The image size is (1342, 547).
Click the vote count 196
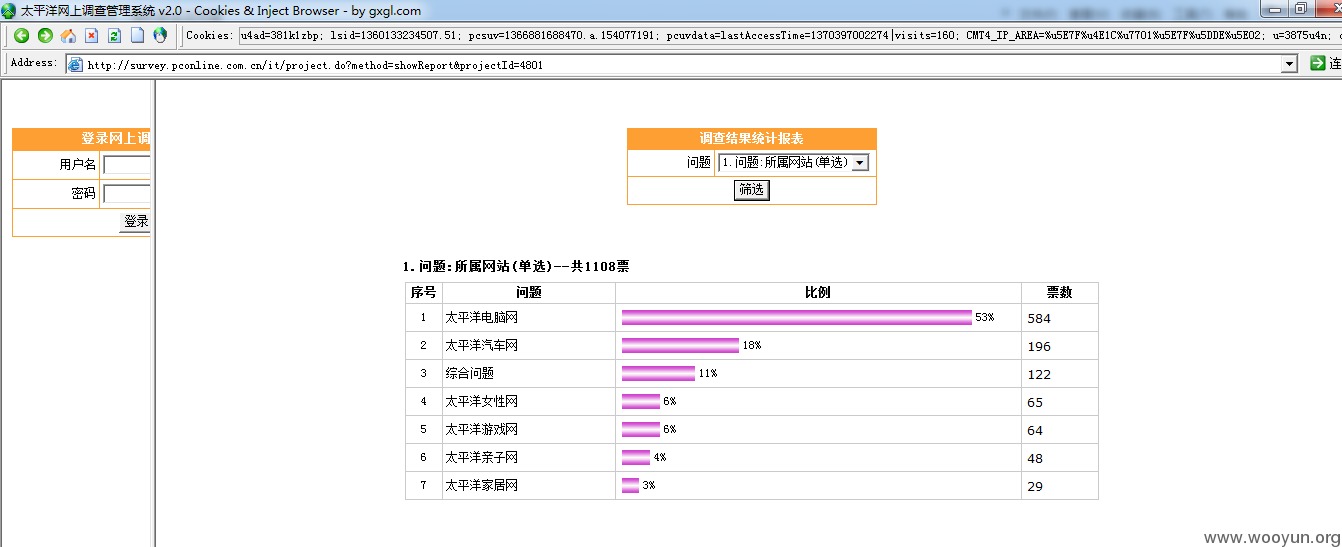pos(1039,347)
